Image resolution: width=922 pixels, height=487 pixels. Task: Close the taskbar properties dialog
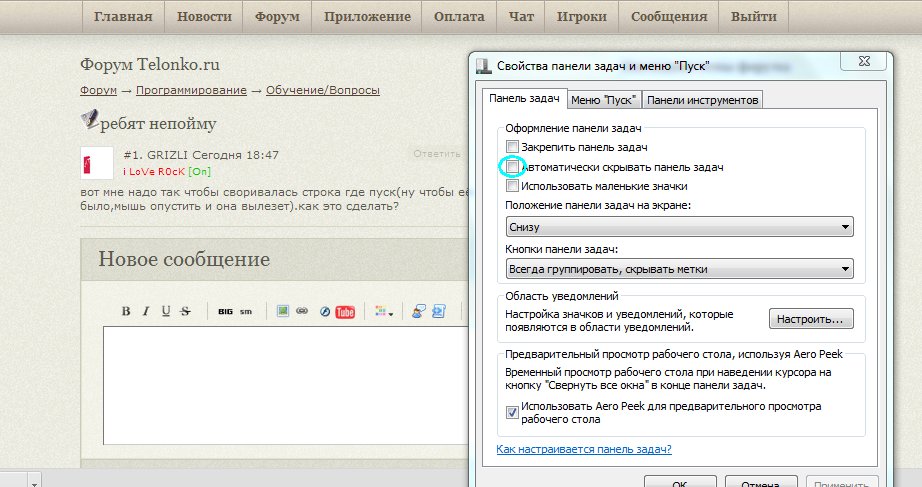(x=863, y=61)
